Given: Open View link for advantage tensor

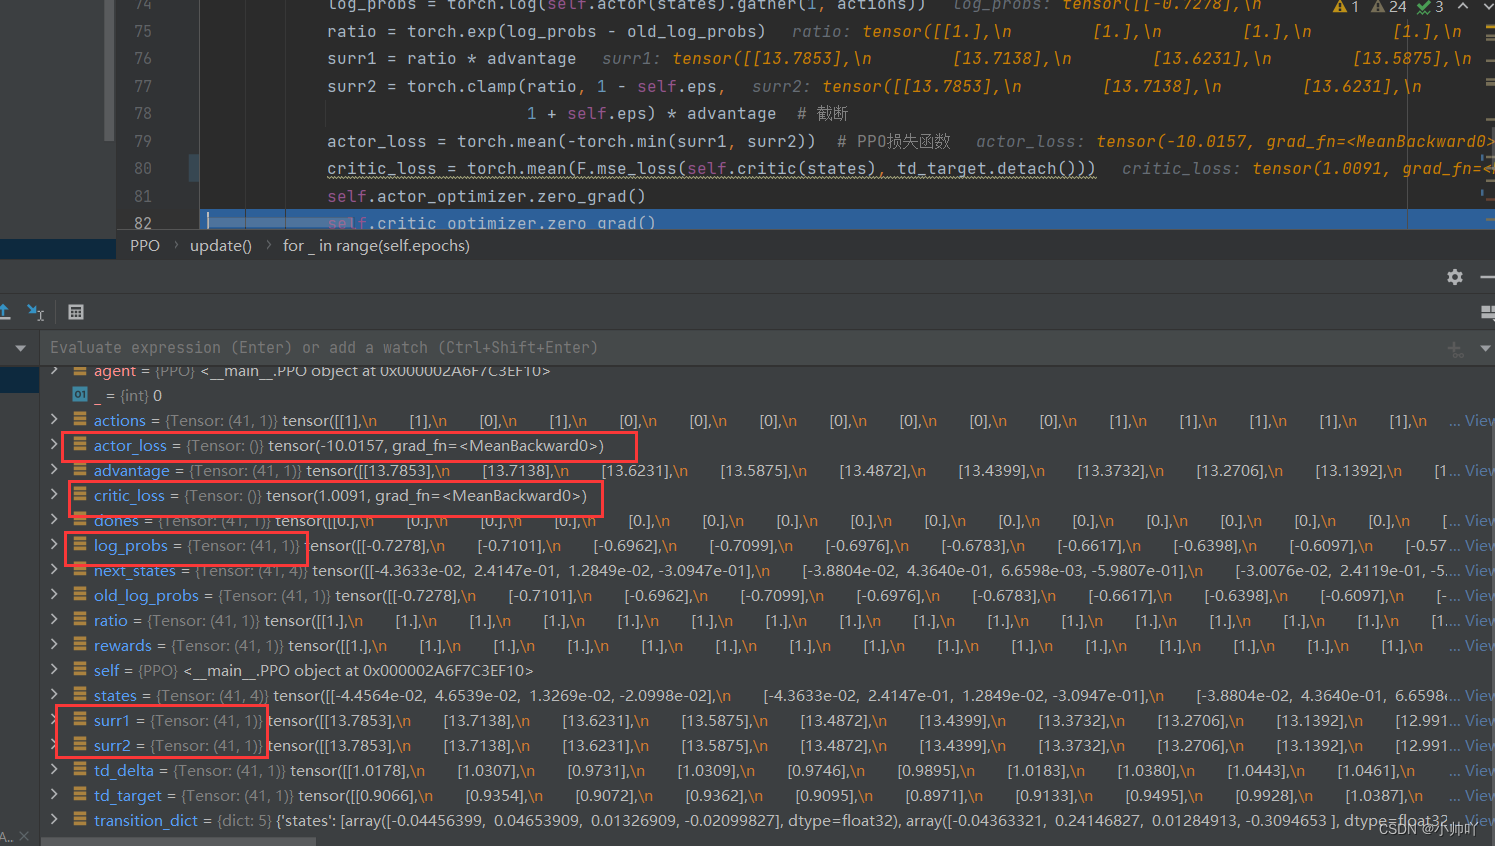Looking at the screenshot, I should point(1480,470).
